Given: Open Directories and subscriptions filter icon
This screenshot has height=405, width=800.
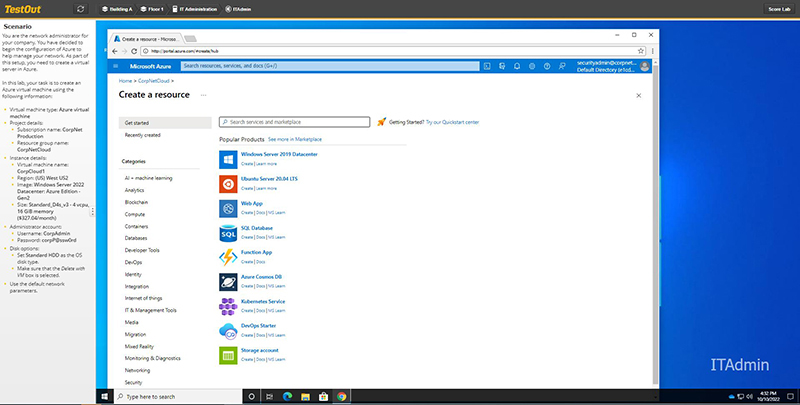Looking at the screenshot, I should pyautogui.click(x=502, y=66).
